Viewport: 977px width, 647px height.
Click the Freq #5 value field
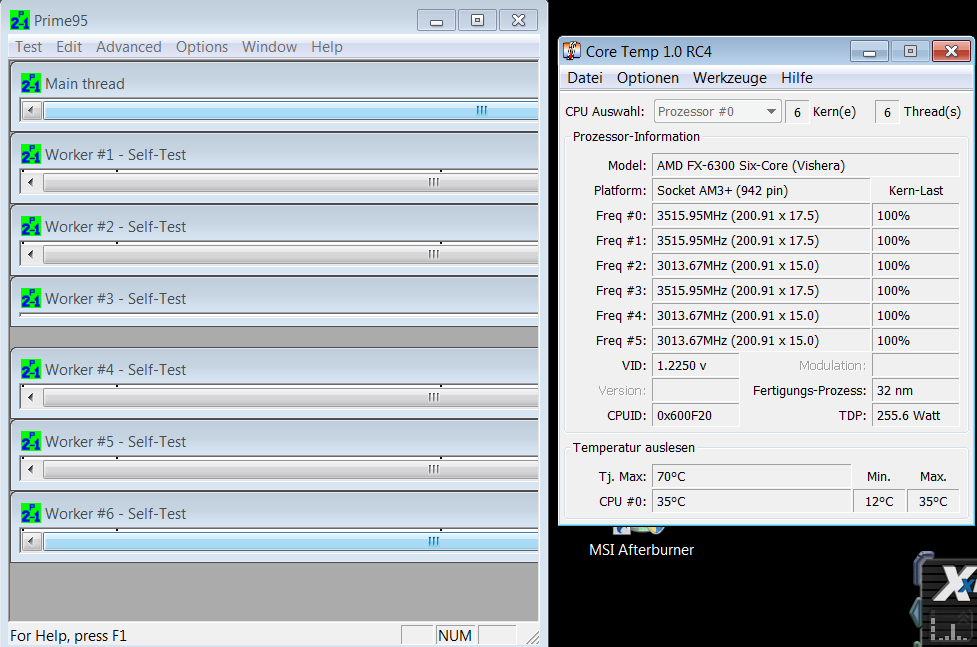pyautogui.click(x=760, y=340)
